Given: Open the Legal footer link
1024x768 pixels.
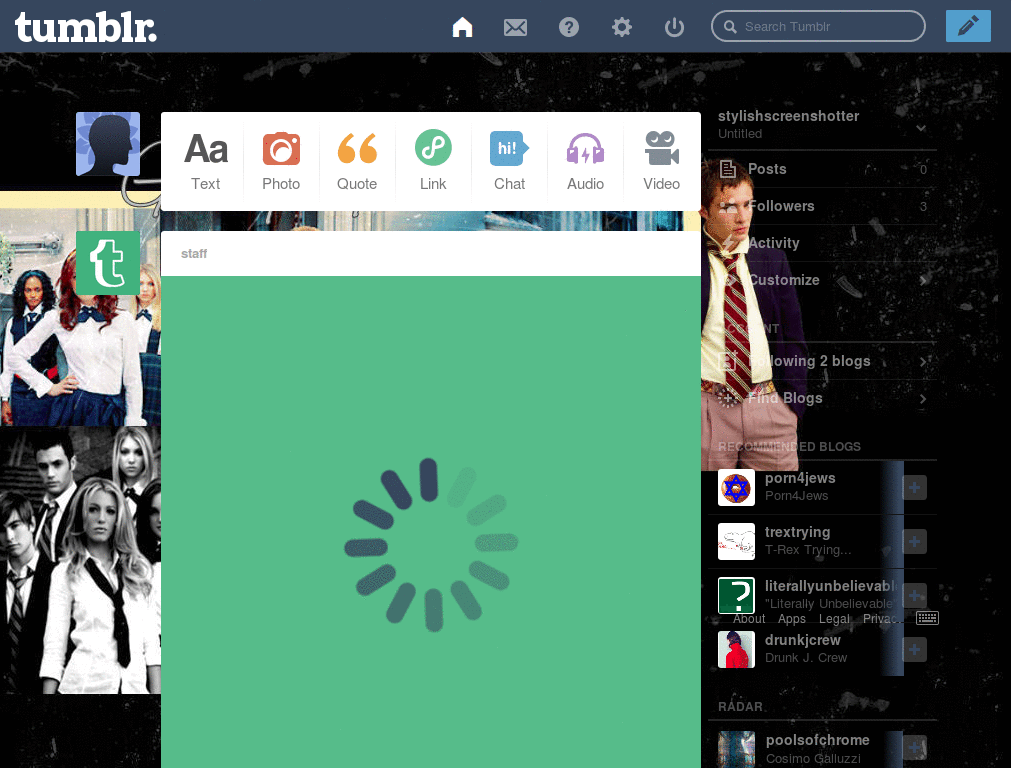Looking at the screenshot, I should click(x=835, y=619).
